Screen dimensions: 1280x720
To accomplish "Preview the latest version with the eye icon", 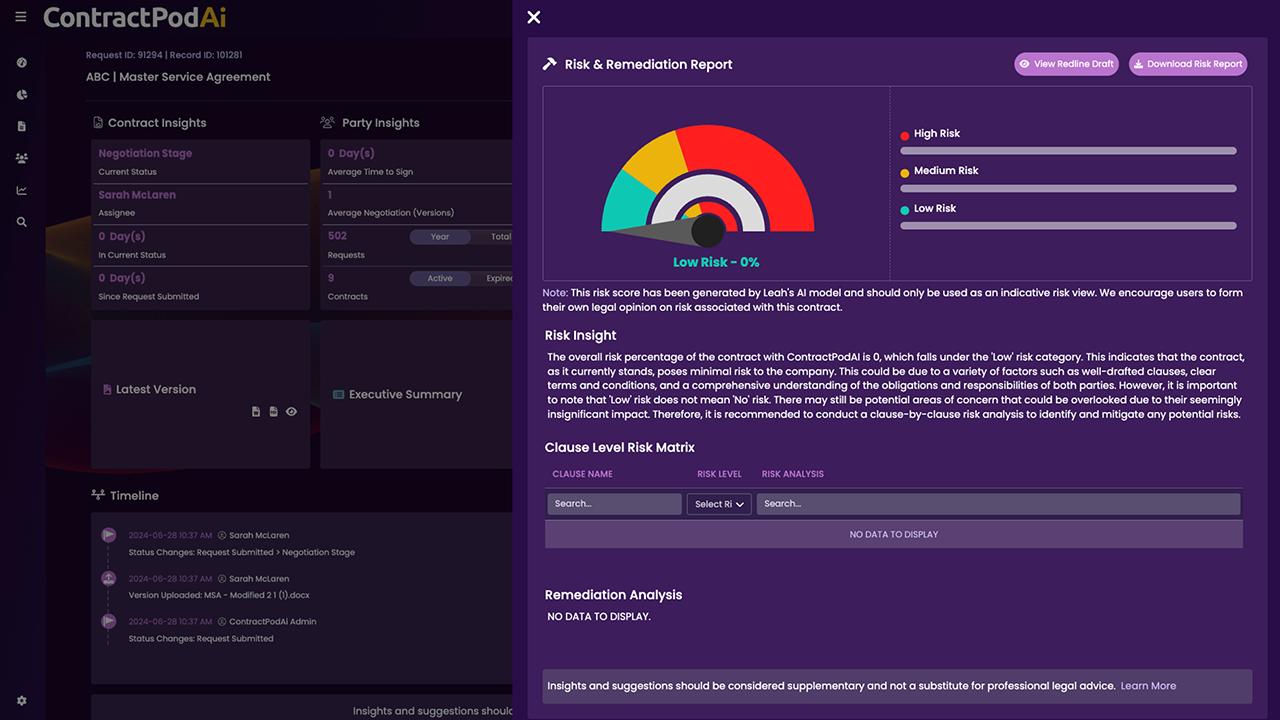I will point(291,412).
